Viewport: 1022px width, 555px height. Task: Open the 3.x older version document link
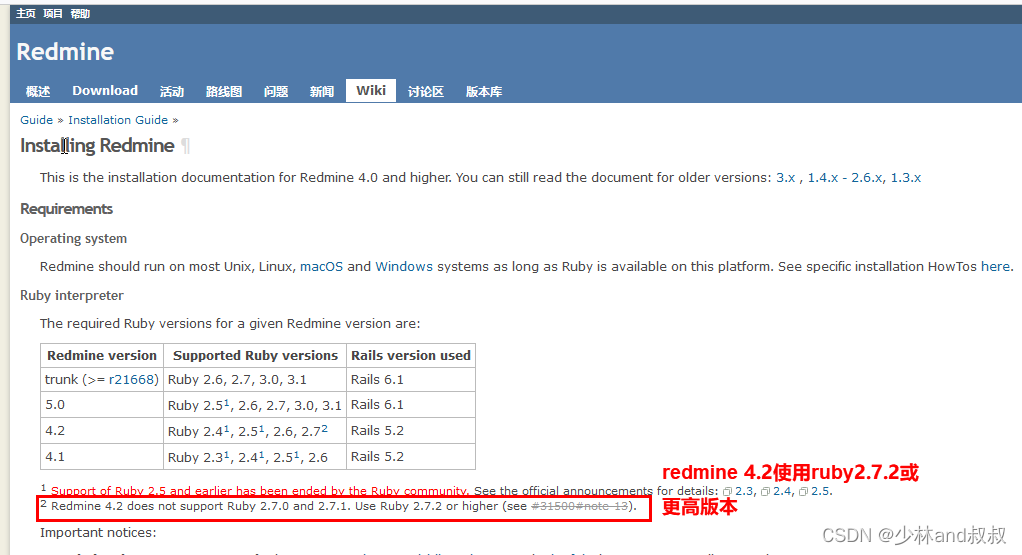point(785,178)
